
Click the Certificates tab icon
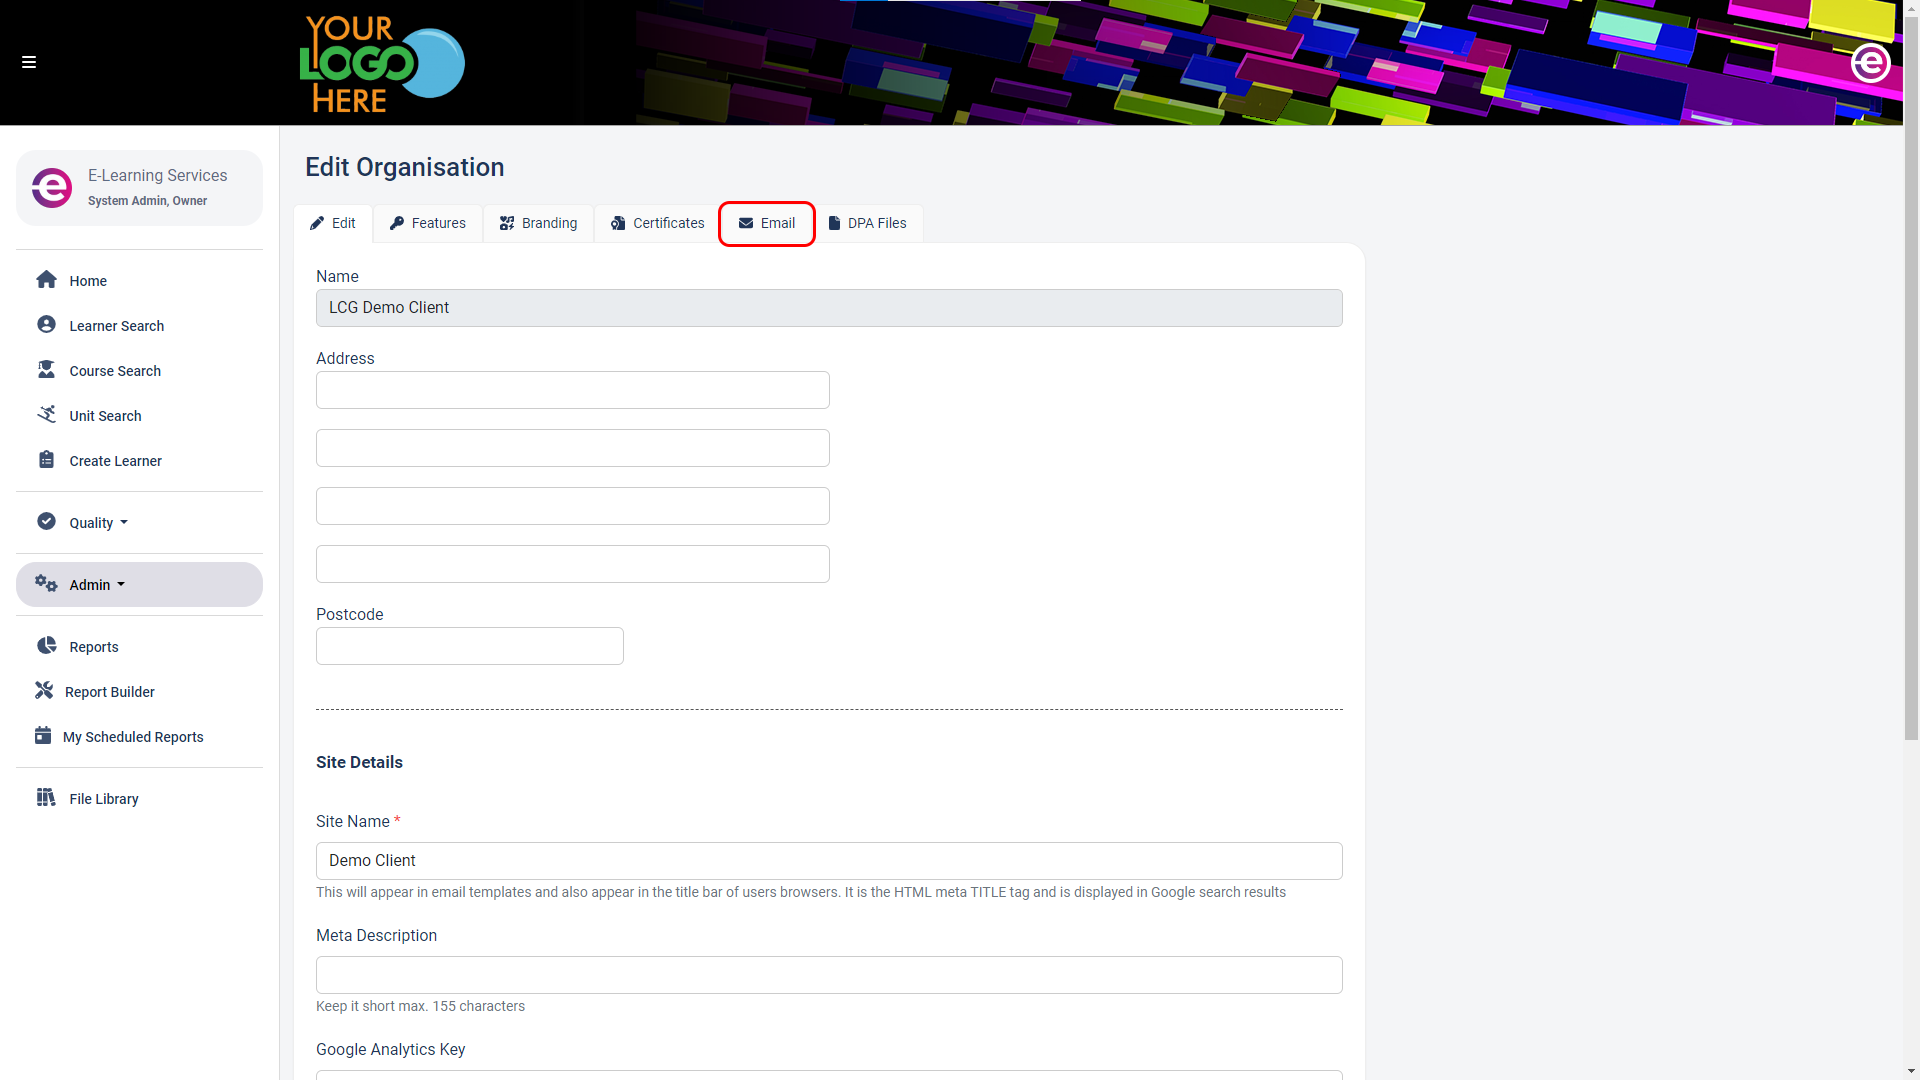(618, 223)
